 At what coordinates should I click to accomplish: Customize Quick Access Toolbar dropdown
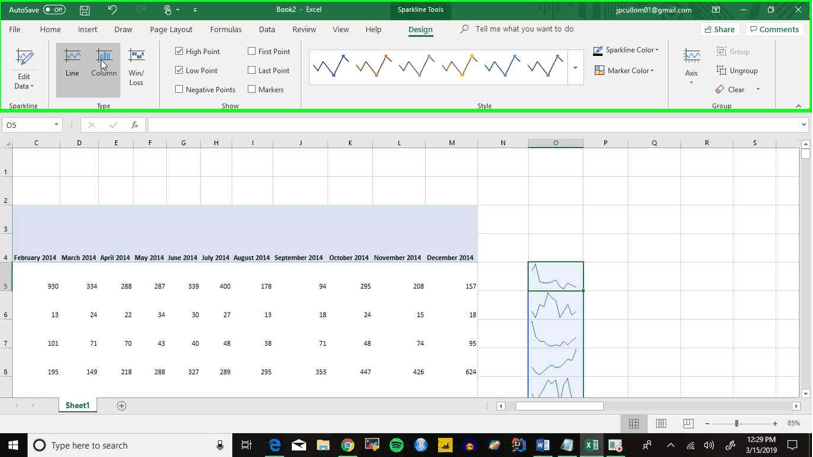[x=195, y=10]
